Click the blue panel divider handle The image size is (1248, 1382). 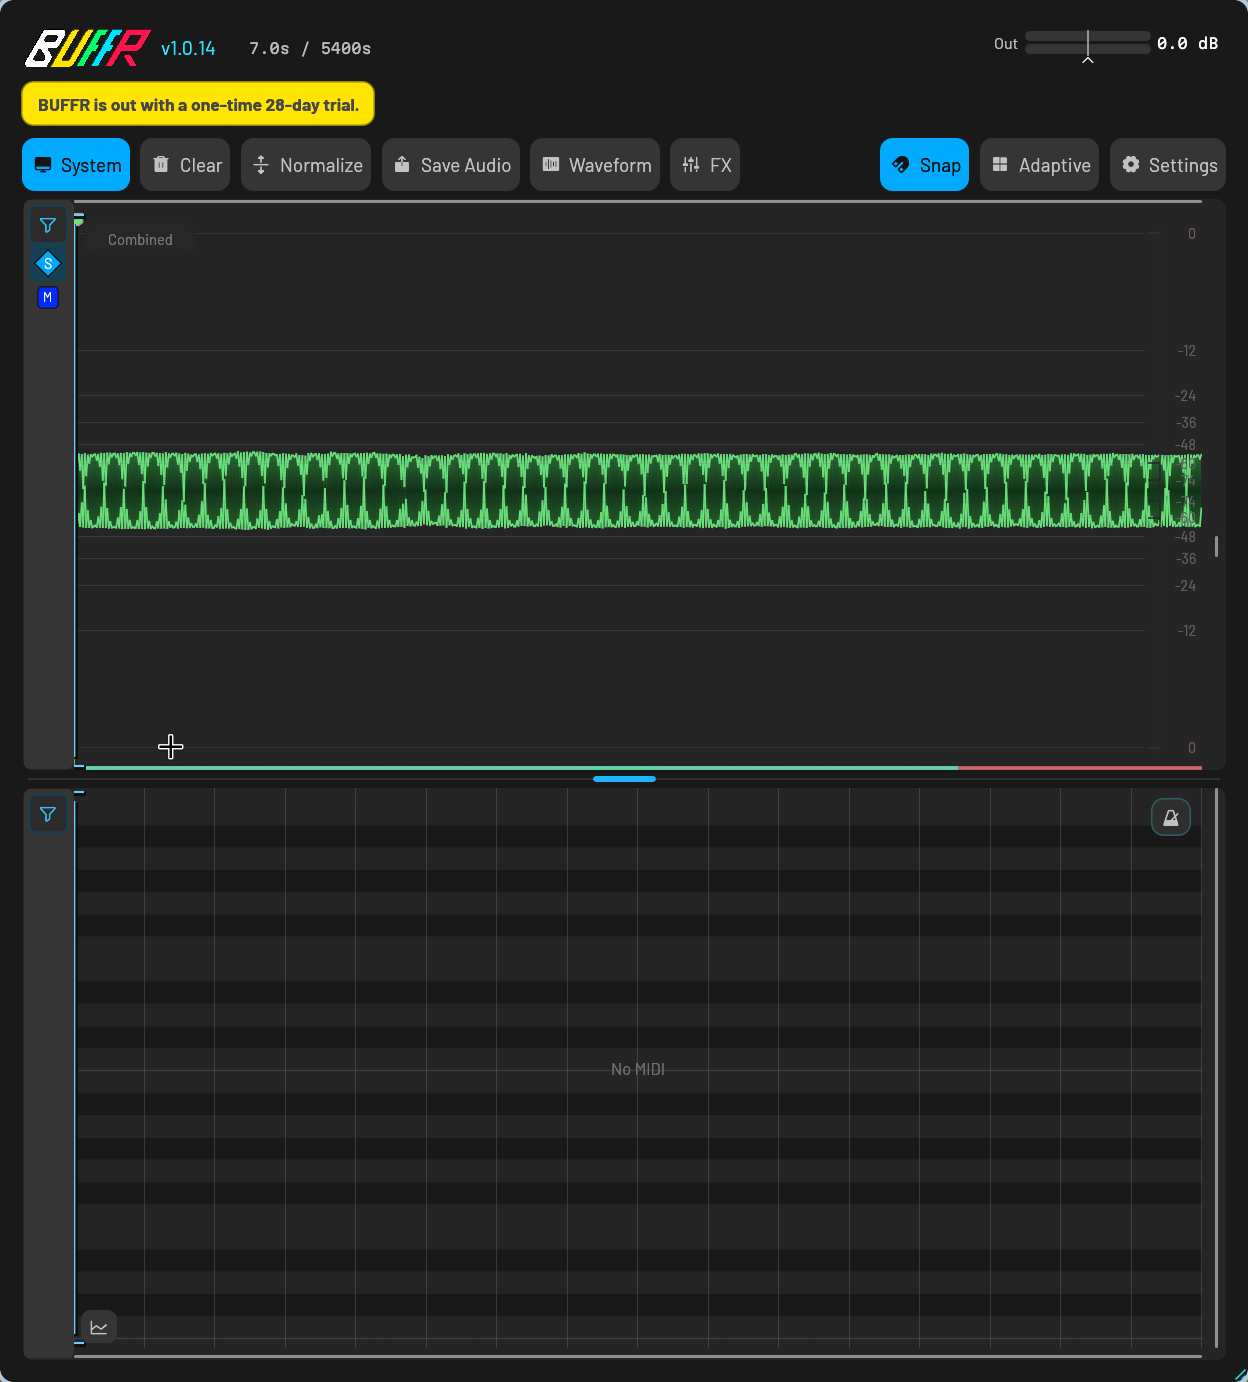coord(624,778)
